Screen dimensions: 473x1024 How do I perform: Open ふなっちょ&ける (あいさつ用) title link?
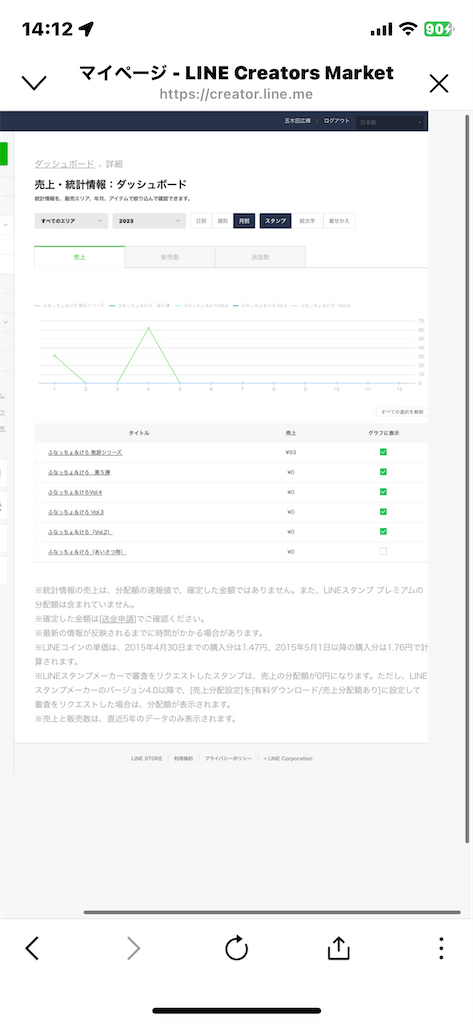point(87,552)
